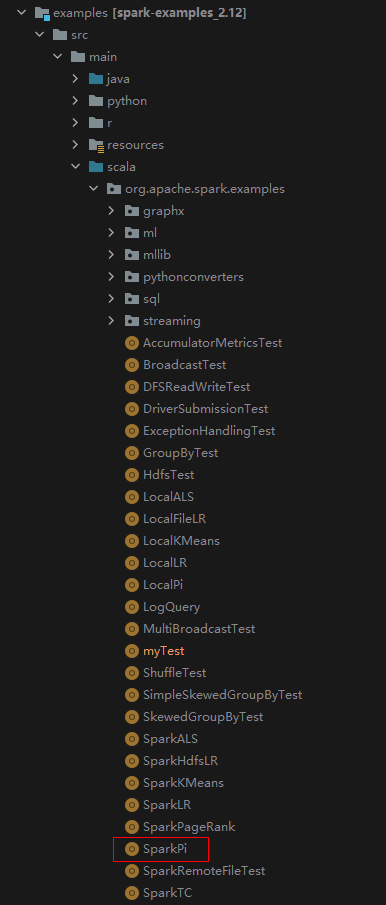Click the org.apache.spark.examples package icon

pos(114,189)
